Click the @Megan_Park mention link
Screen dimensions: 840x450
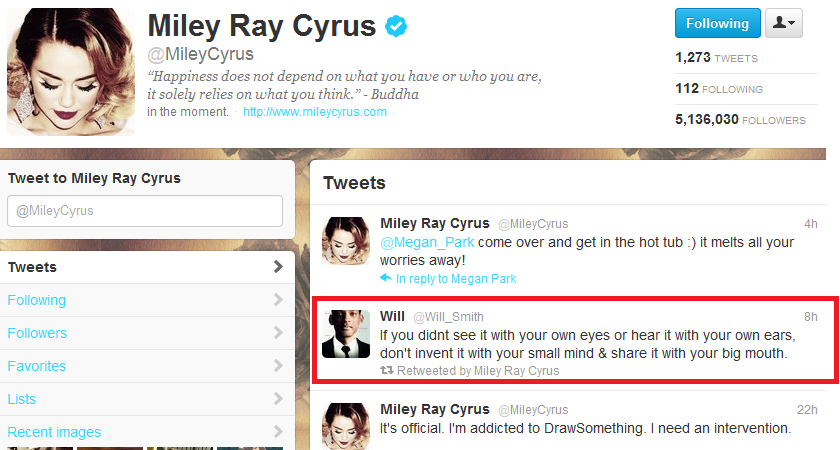pyautogui.click(x=427, y=242)
